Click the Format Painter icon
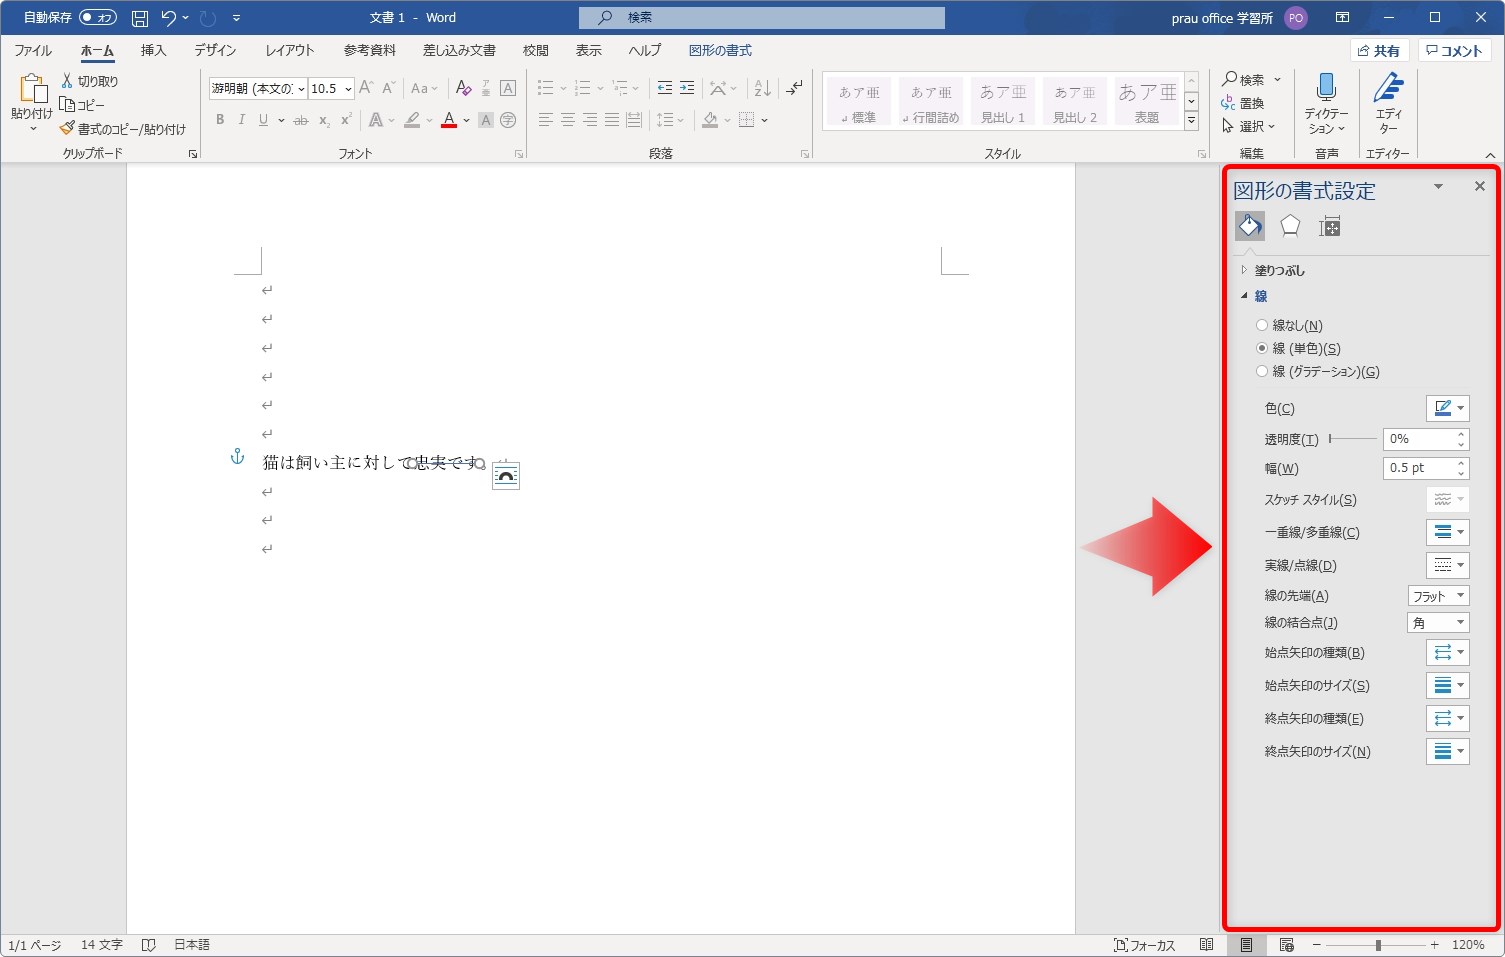This screenshot has width=1505, height=957. [68, 129]
